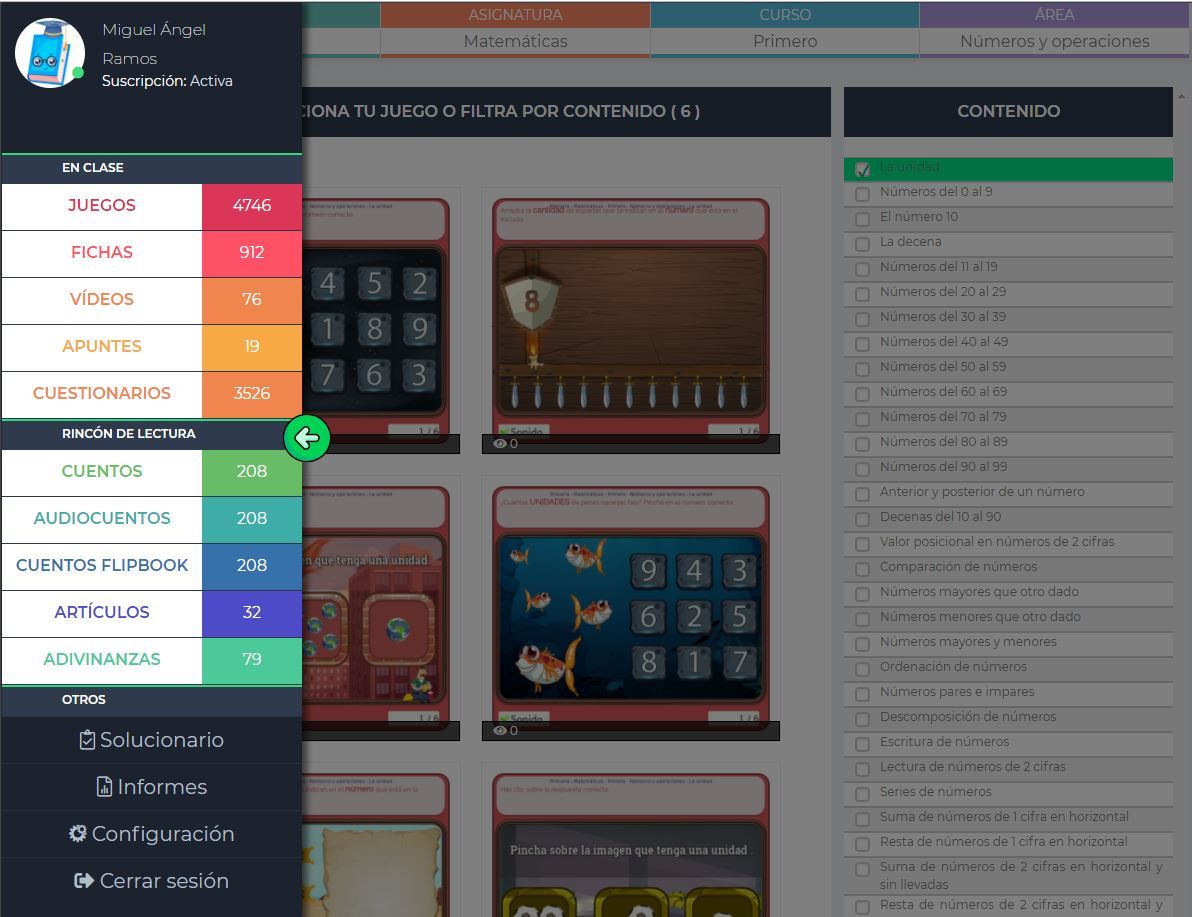
Task: Click the eye views icon under the fish game
Action: (499, 731)
